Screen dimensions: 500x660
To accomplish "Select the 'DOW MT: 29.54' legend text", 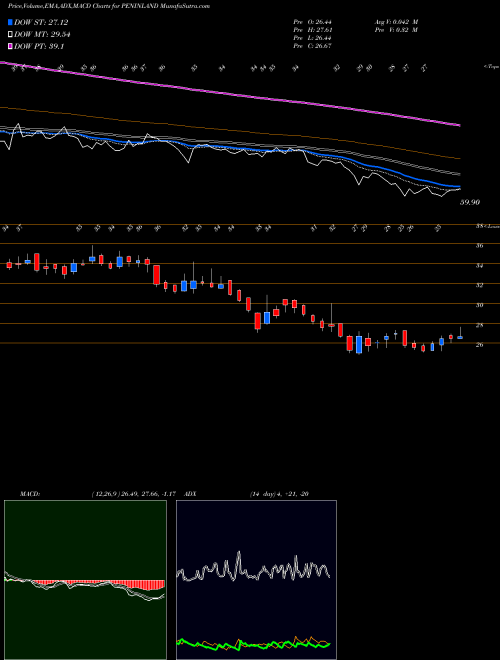I will click(42, 35).
